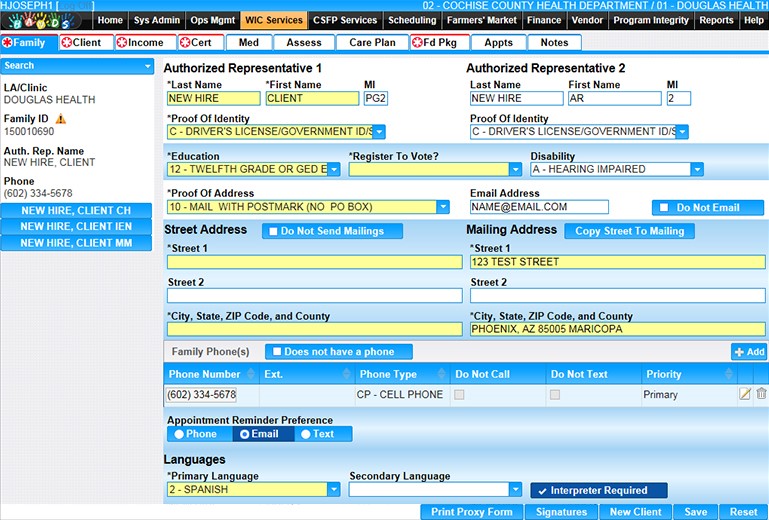Edit the cell phone row

pyautogui.click(x=744, y=394)
